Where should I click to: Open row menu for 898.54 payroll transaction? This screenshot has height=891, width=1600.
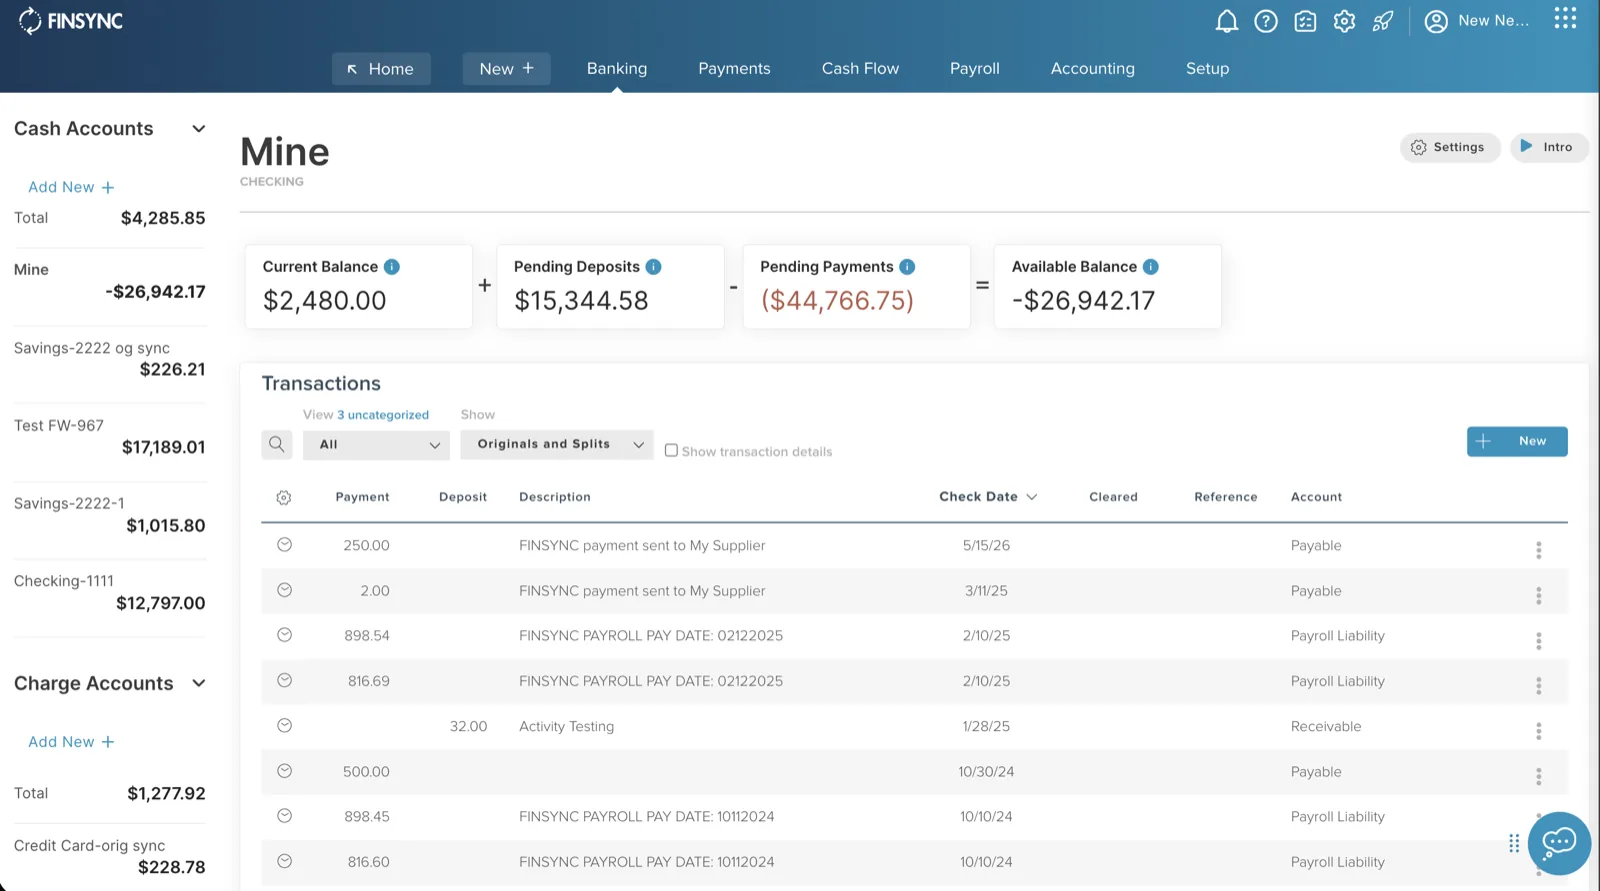[1539, 641]
